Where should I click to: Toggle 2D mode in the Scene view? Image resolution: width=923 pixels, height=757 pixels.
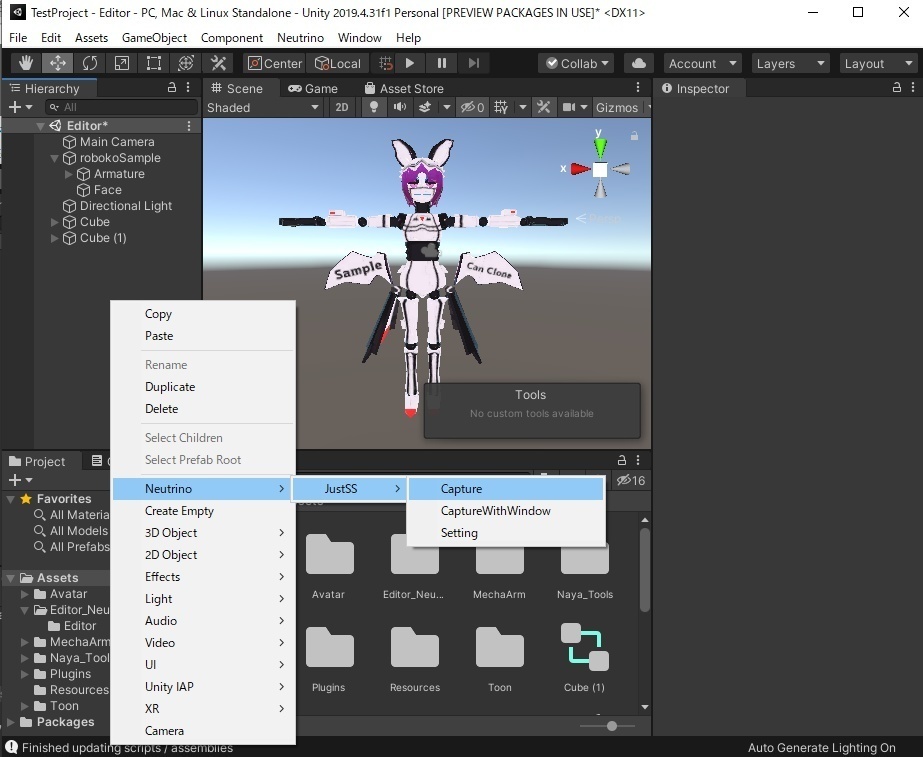coord(342,107)
